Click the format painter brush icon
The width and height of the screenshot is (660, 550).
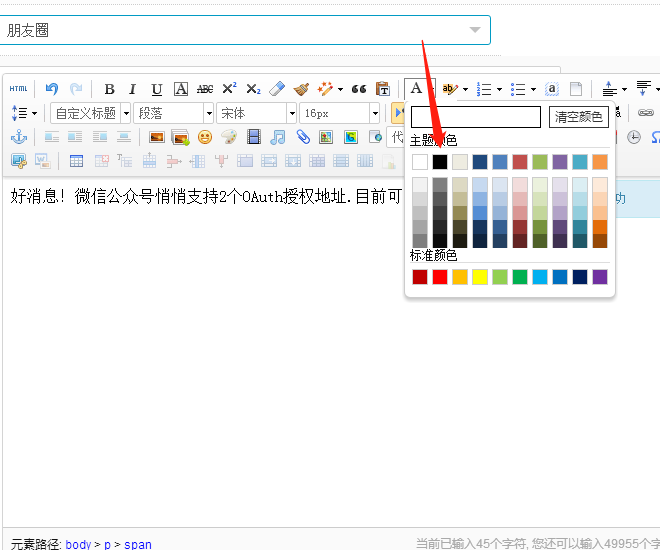[302, 89]
